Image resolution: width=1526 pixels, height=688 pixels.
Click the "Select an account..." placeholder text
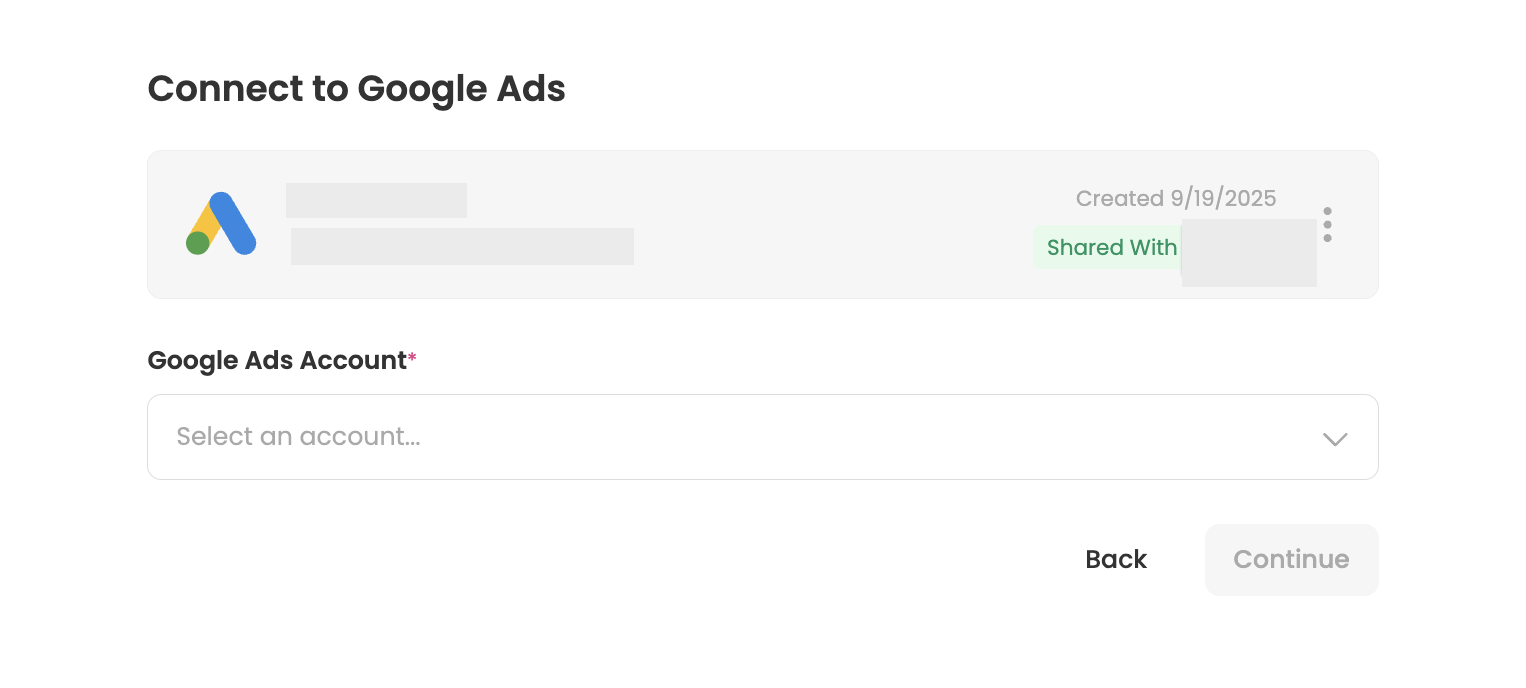[x=298, y=437]
